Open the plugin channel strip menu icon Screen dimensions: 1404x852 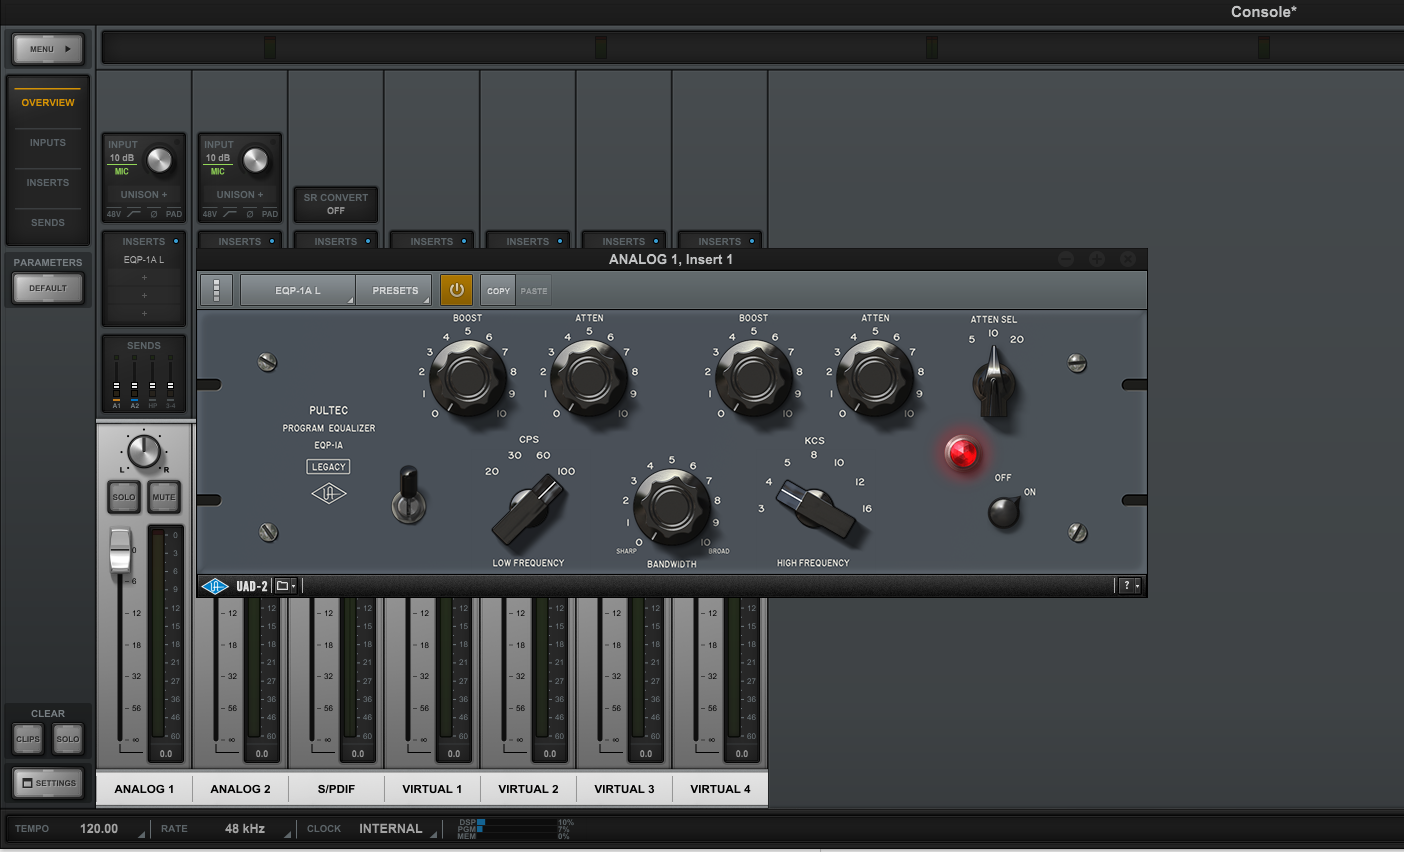[216, 290]
